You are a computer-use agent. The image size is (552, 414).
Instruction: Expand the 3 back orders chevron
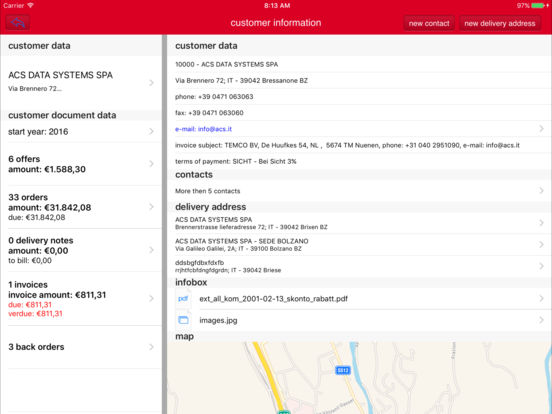coord(151,347)
